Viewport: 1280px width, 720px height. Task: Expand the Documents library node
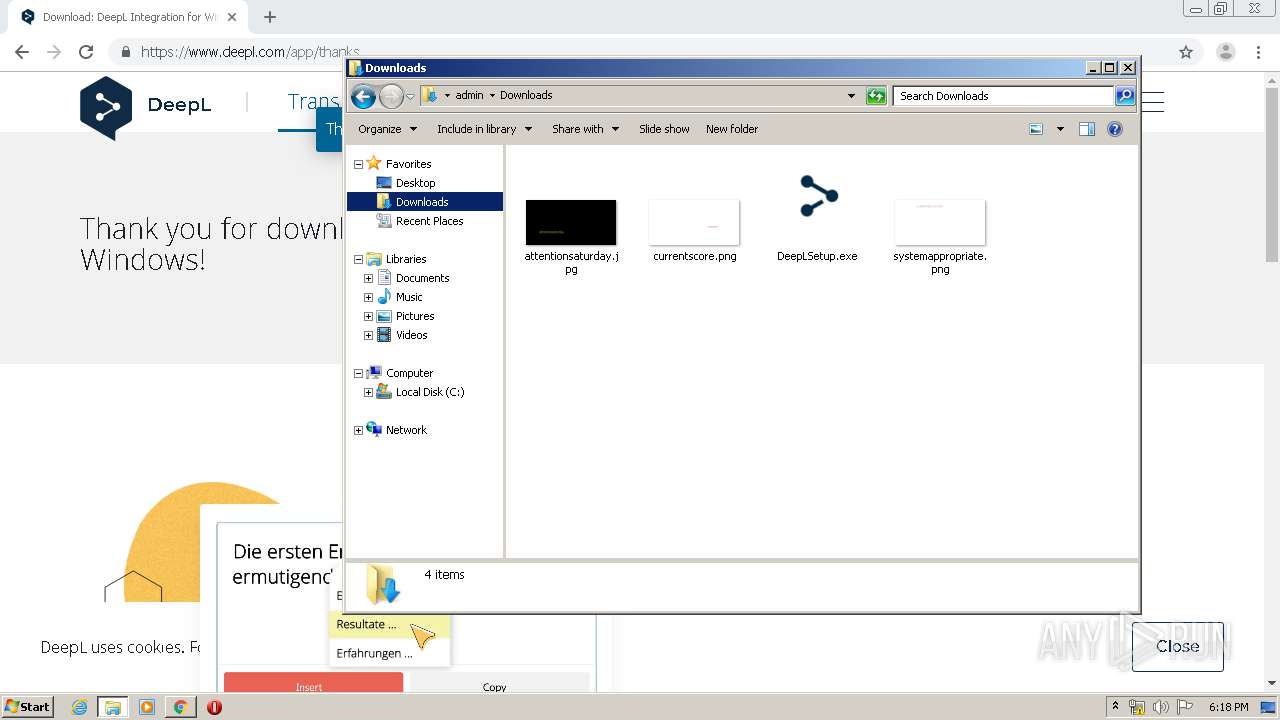(368, 278)
